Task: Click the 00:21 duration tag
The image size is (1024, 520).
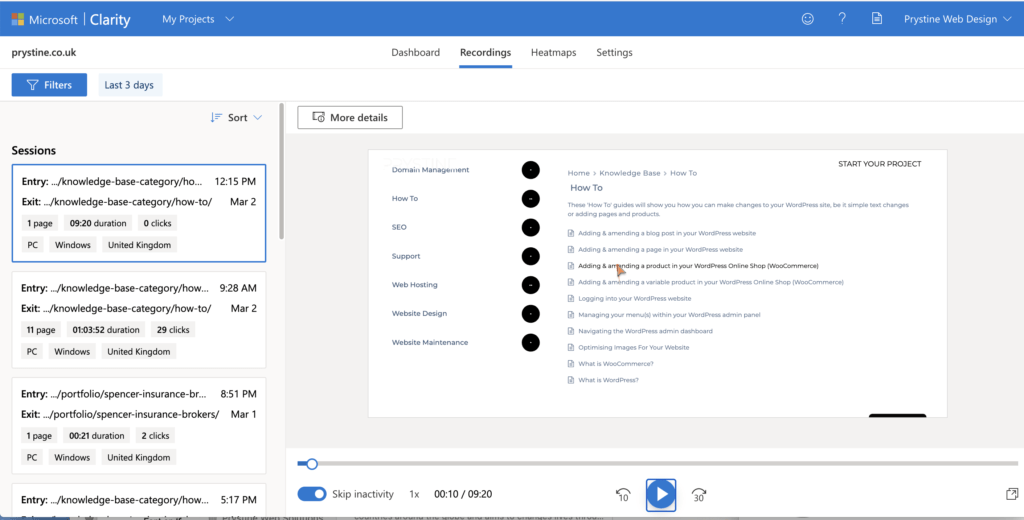Action: (x=97, y=436)
